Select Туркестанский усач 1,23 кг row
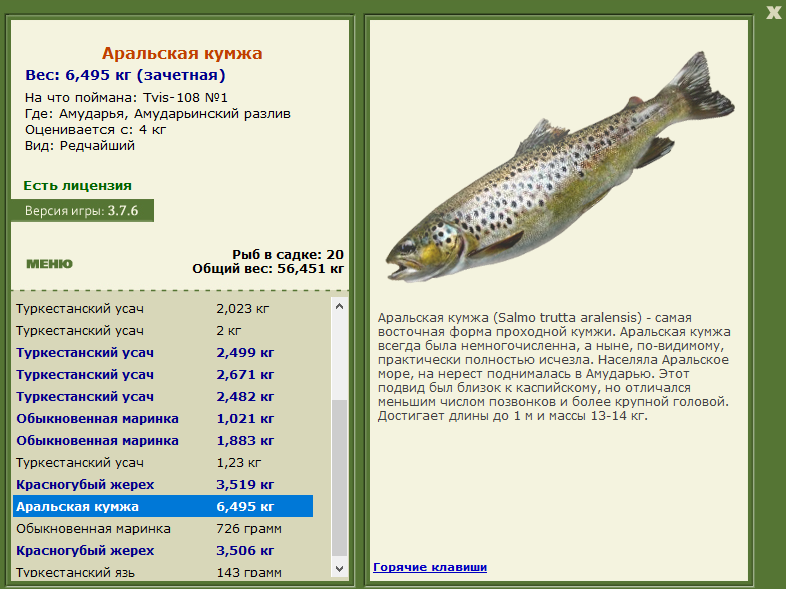The width and height of the screenshot is (786, 589). pos(163,463)
